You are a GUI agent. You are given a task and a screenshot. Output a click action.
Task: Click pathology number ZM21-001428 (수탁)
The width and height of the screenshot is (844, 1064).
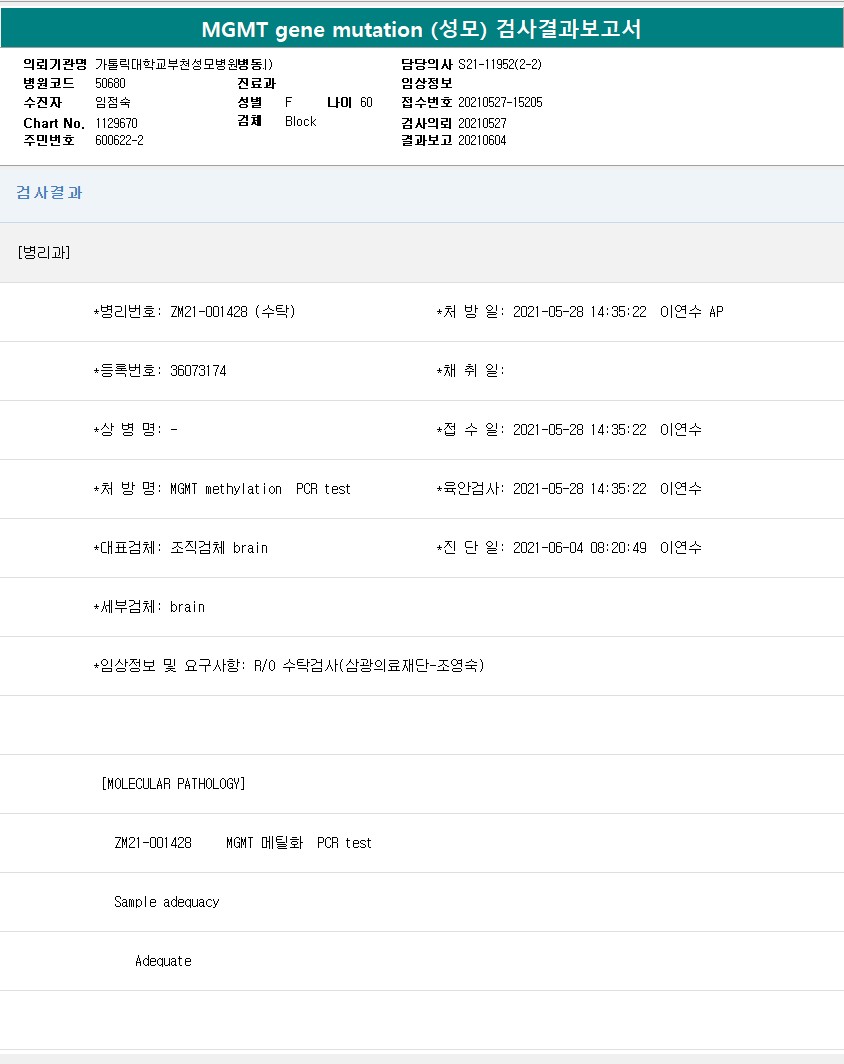(232, 312)
